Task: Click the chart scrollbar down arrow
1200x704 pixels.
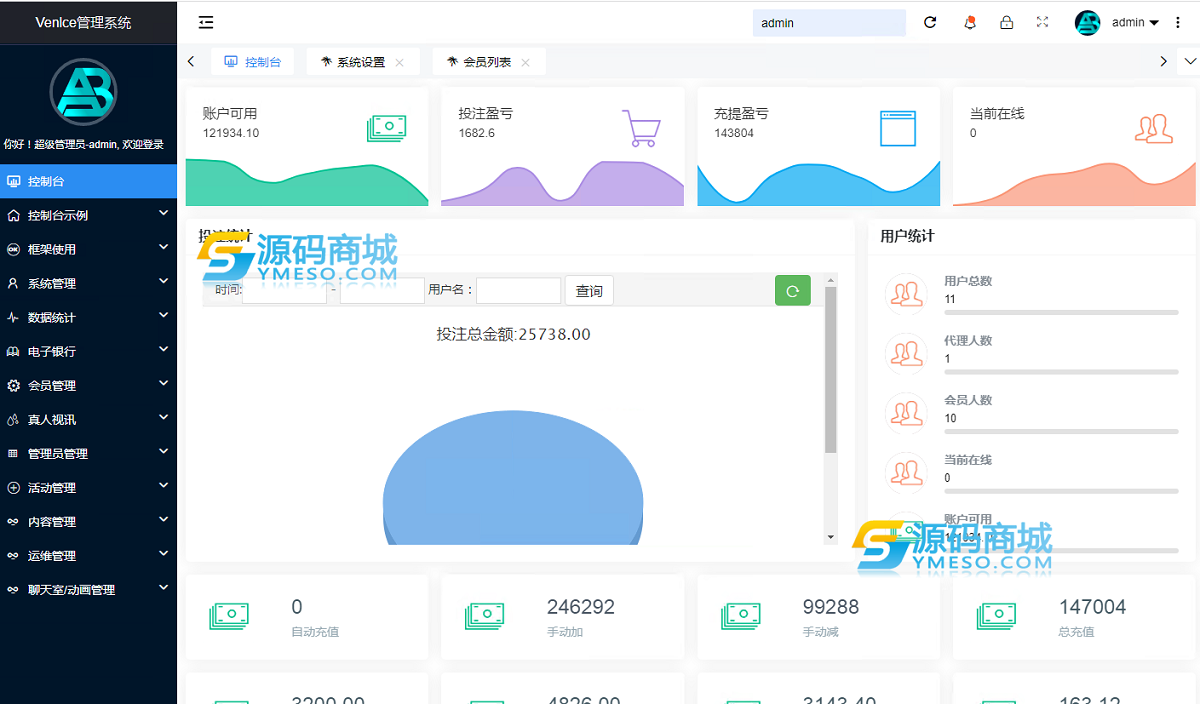Action: click(x=830, y=537)
